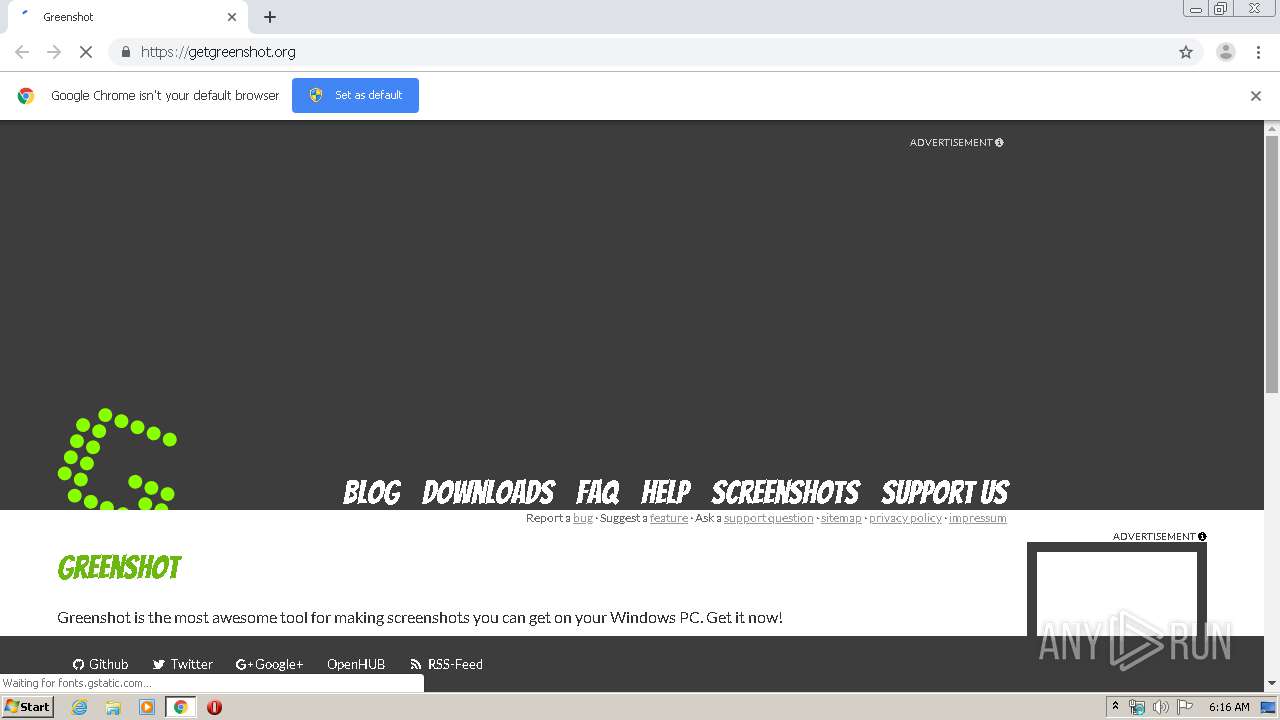Viewport: 1280px width, 720px height.
Task: Follow the feature suggestion link
Action: tap(669, 518)
